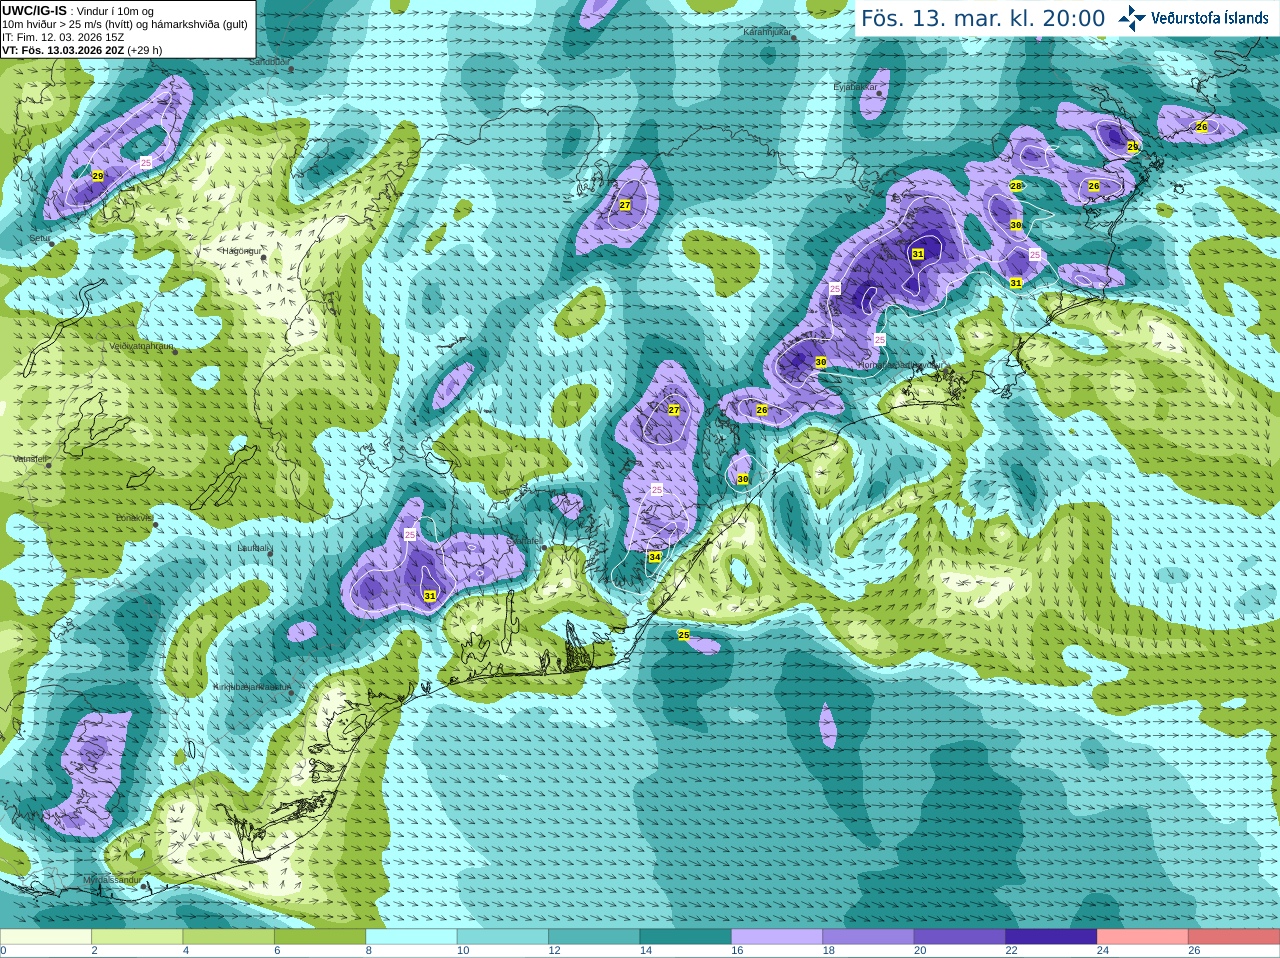
Task: Pick the 0–2 m/s pale yellow swatch
Action: tap(45, 937)
